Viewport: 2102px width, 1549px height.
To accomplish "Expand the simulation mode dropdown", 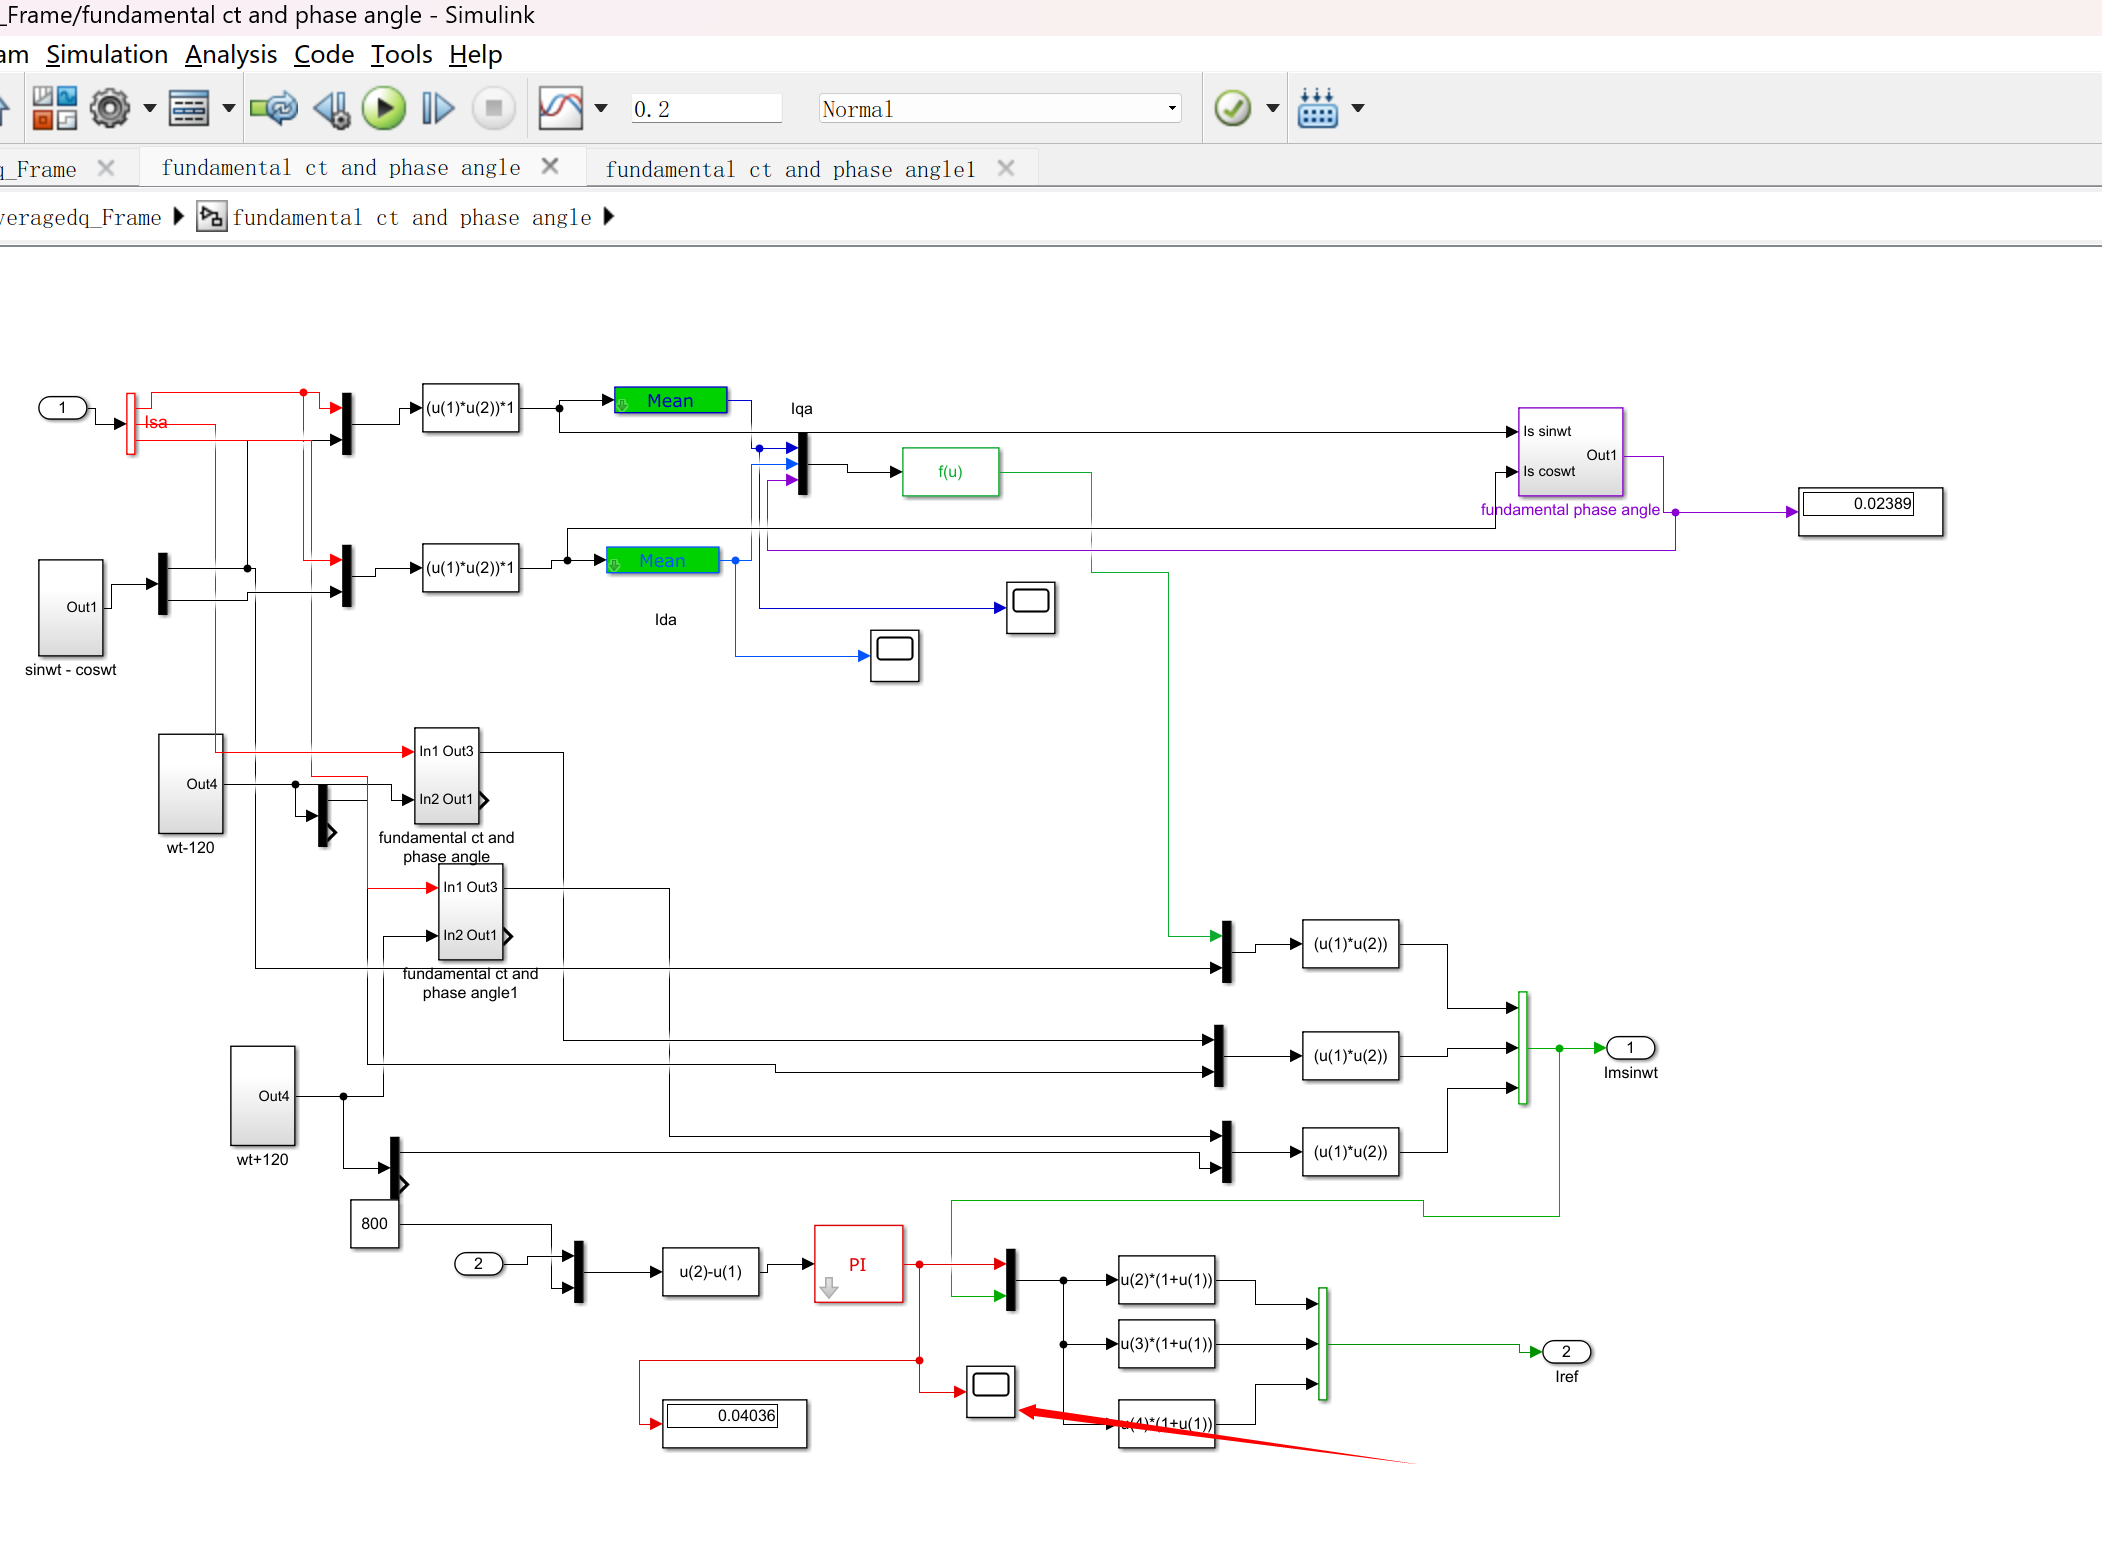I will point(1172,108).
